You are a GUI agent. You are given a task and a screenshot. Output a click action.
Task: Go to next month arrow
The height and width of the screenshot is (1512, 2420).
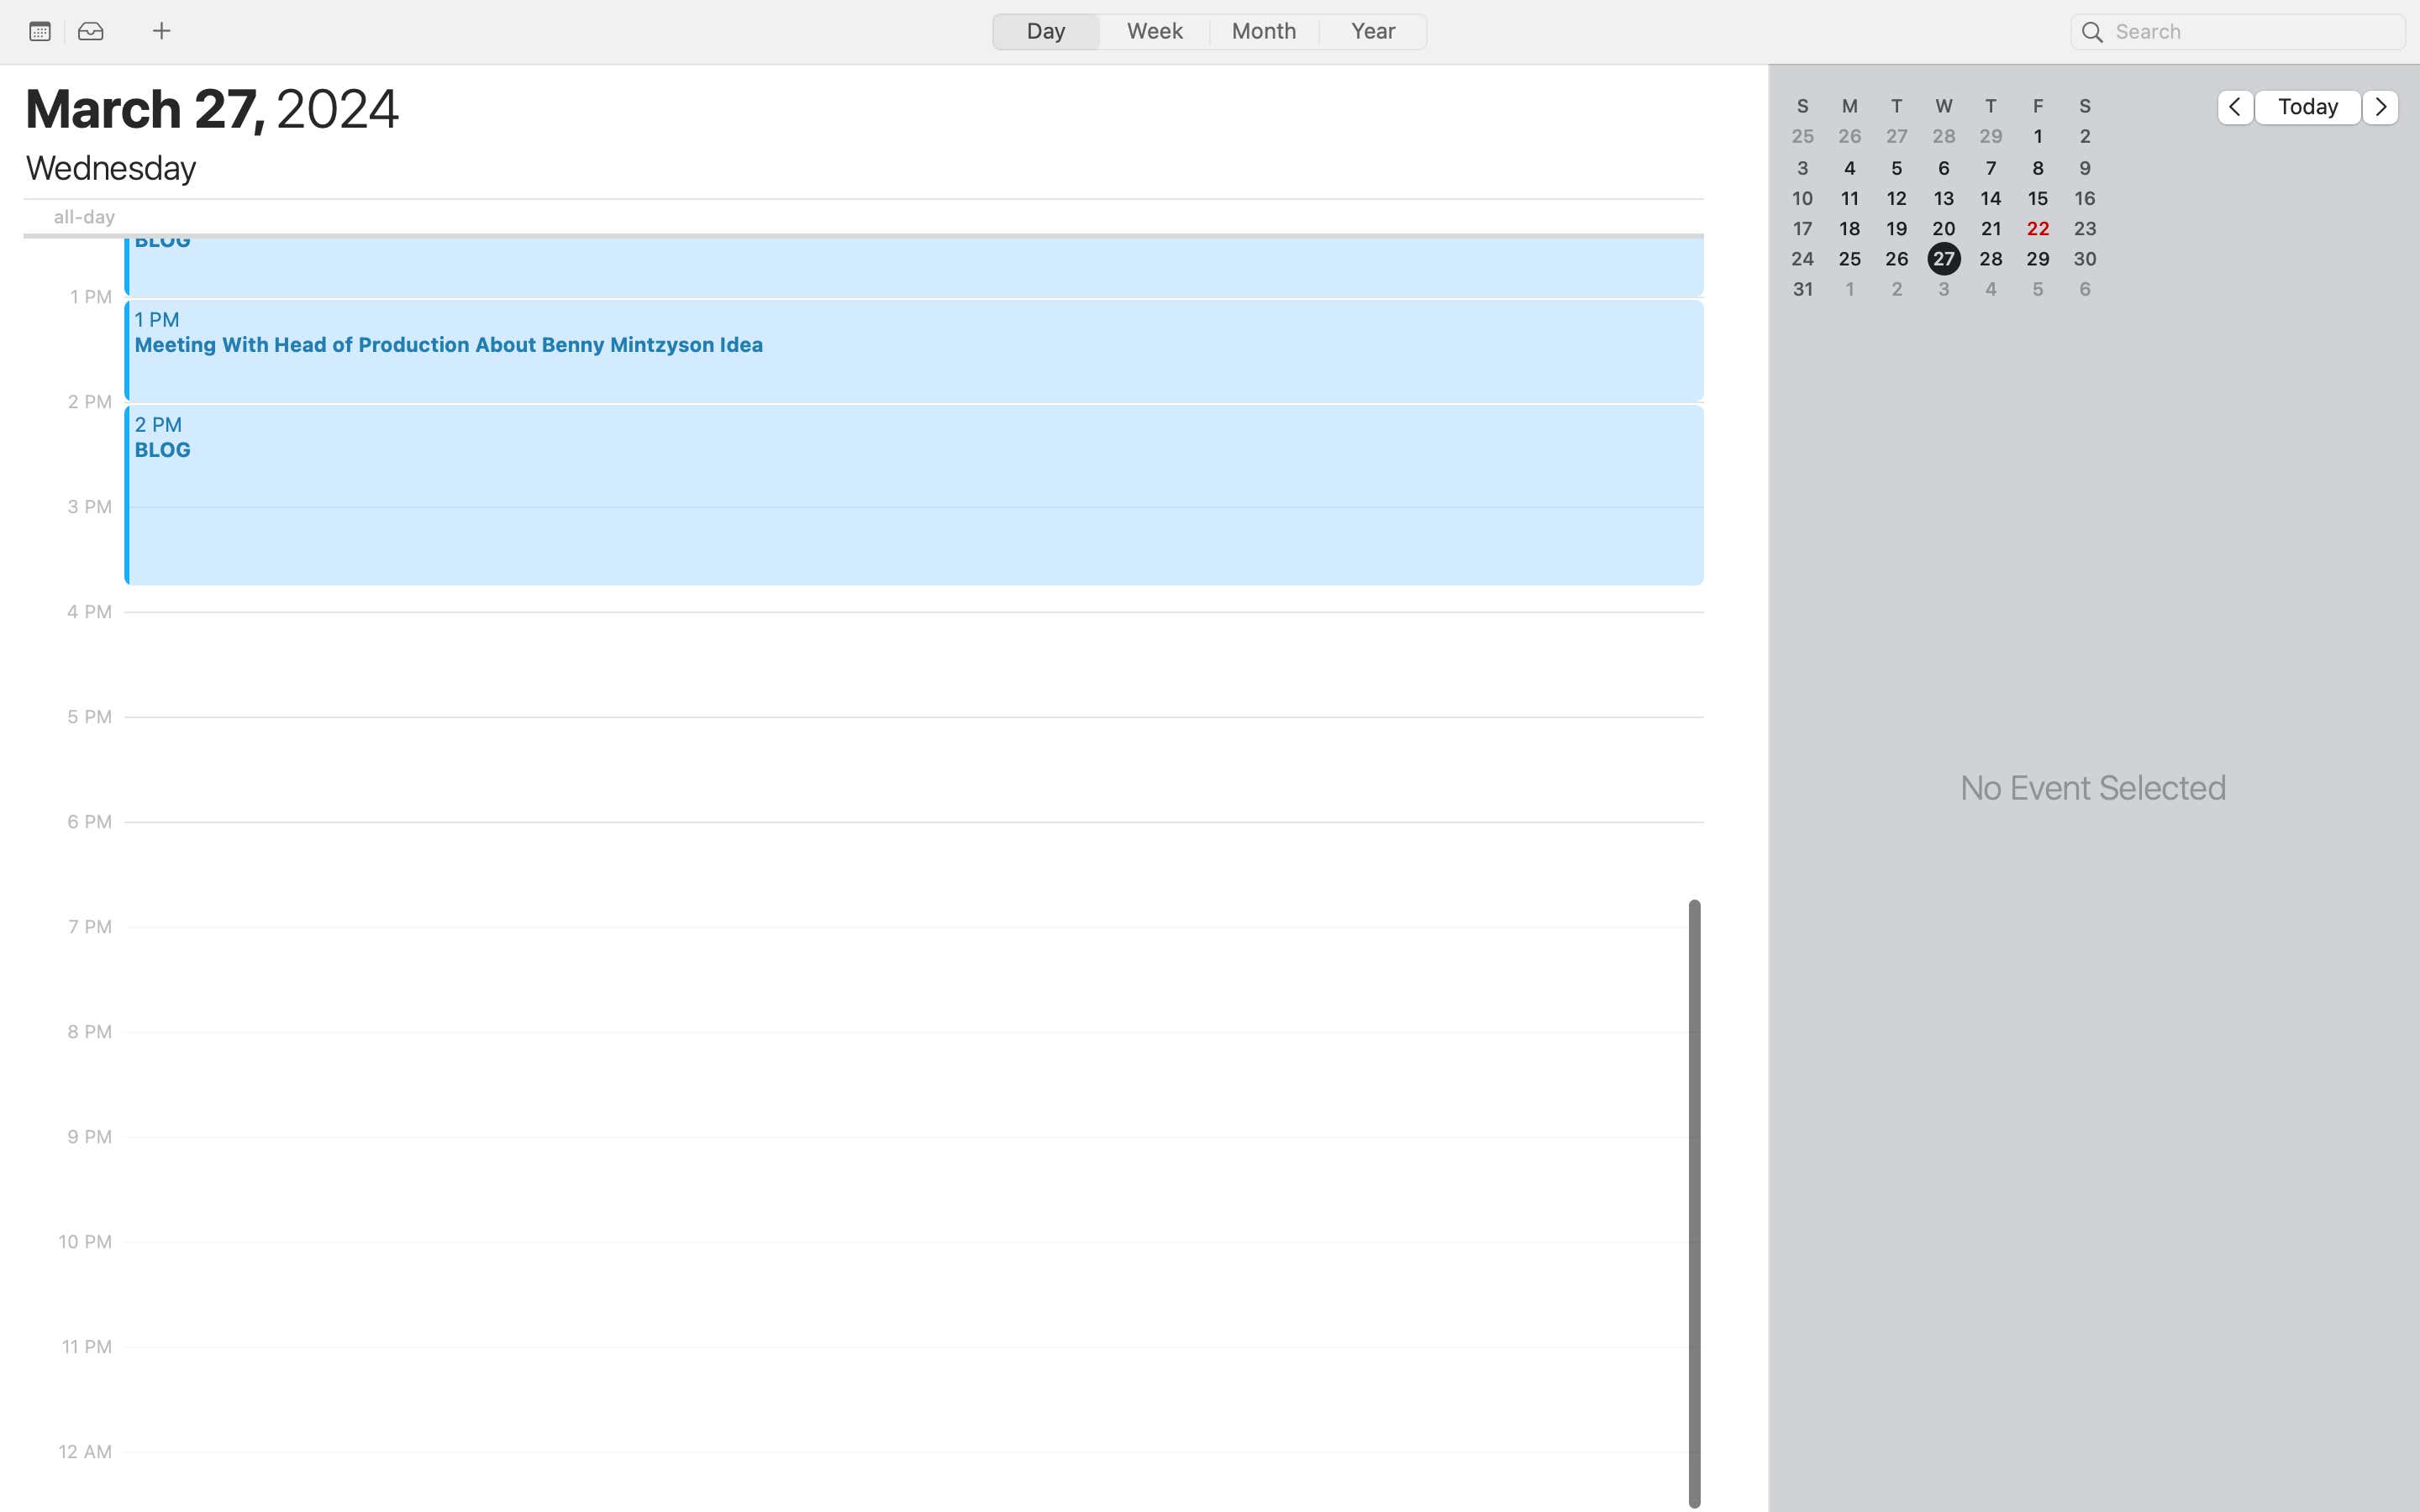point(2380,107)
